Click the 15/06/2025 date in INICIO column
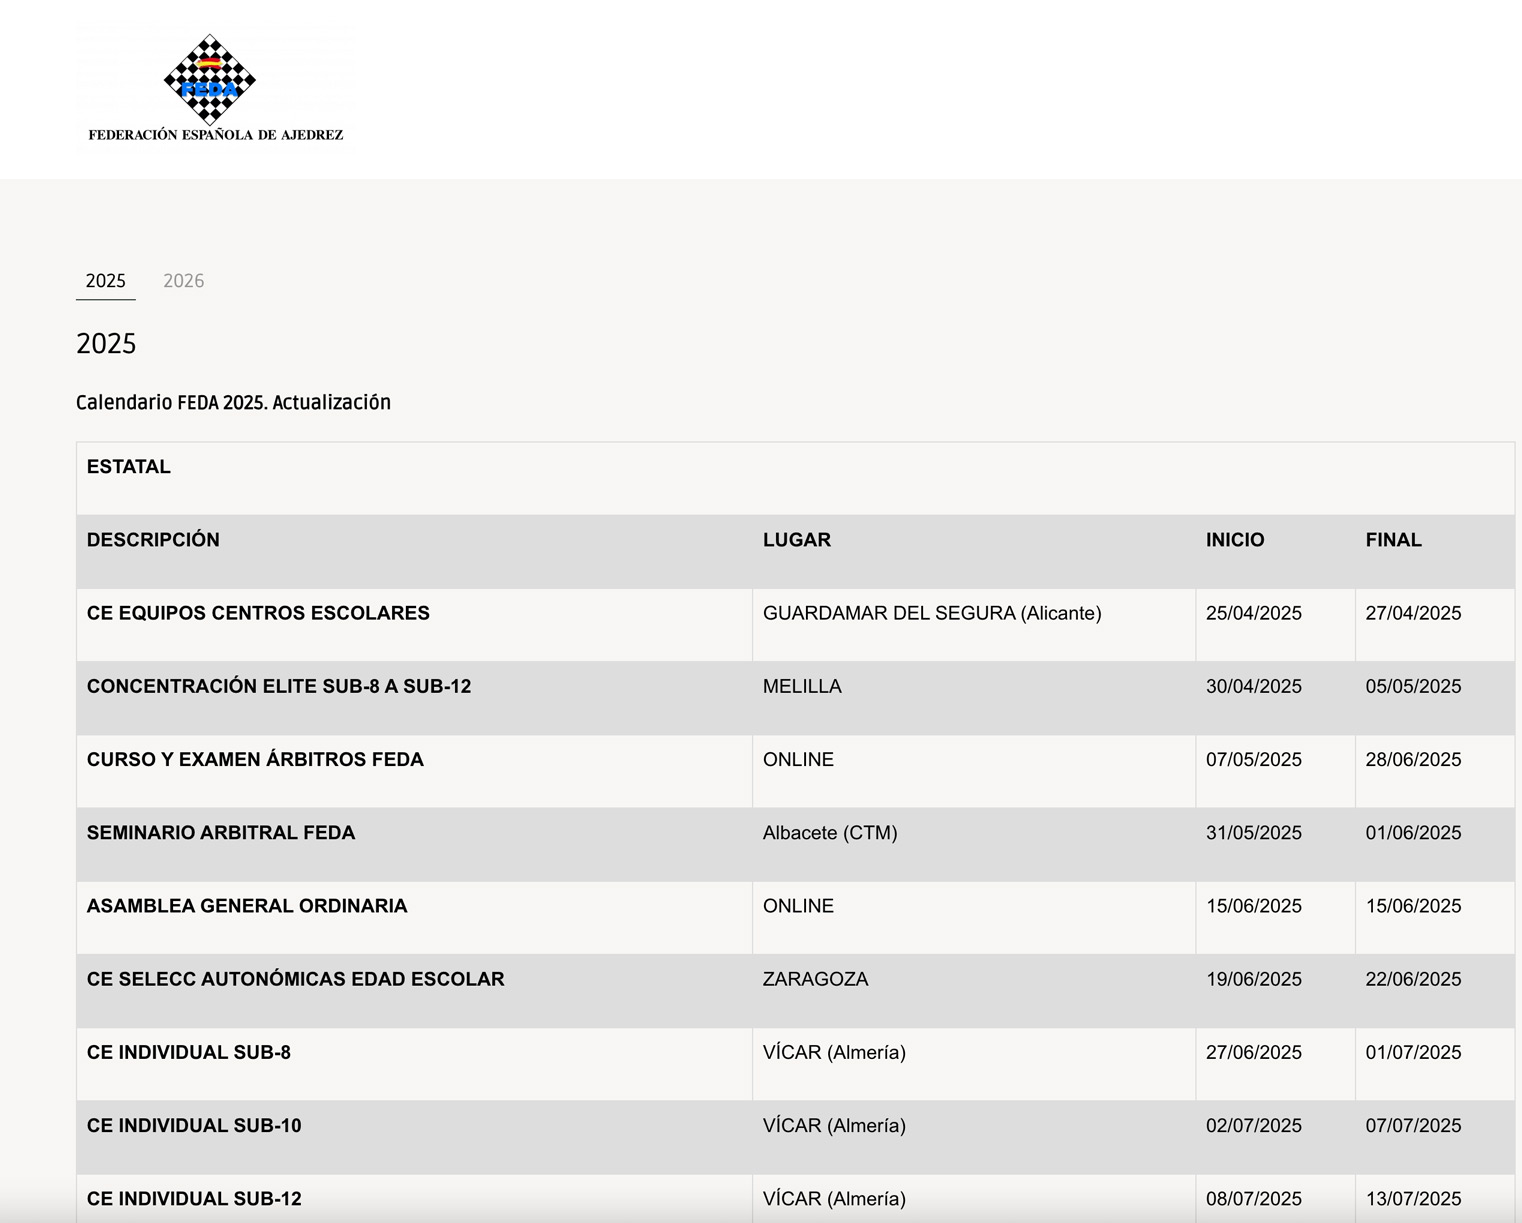1522x1223 pixels. tap(1254, 905)
